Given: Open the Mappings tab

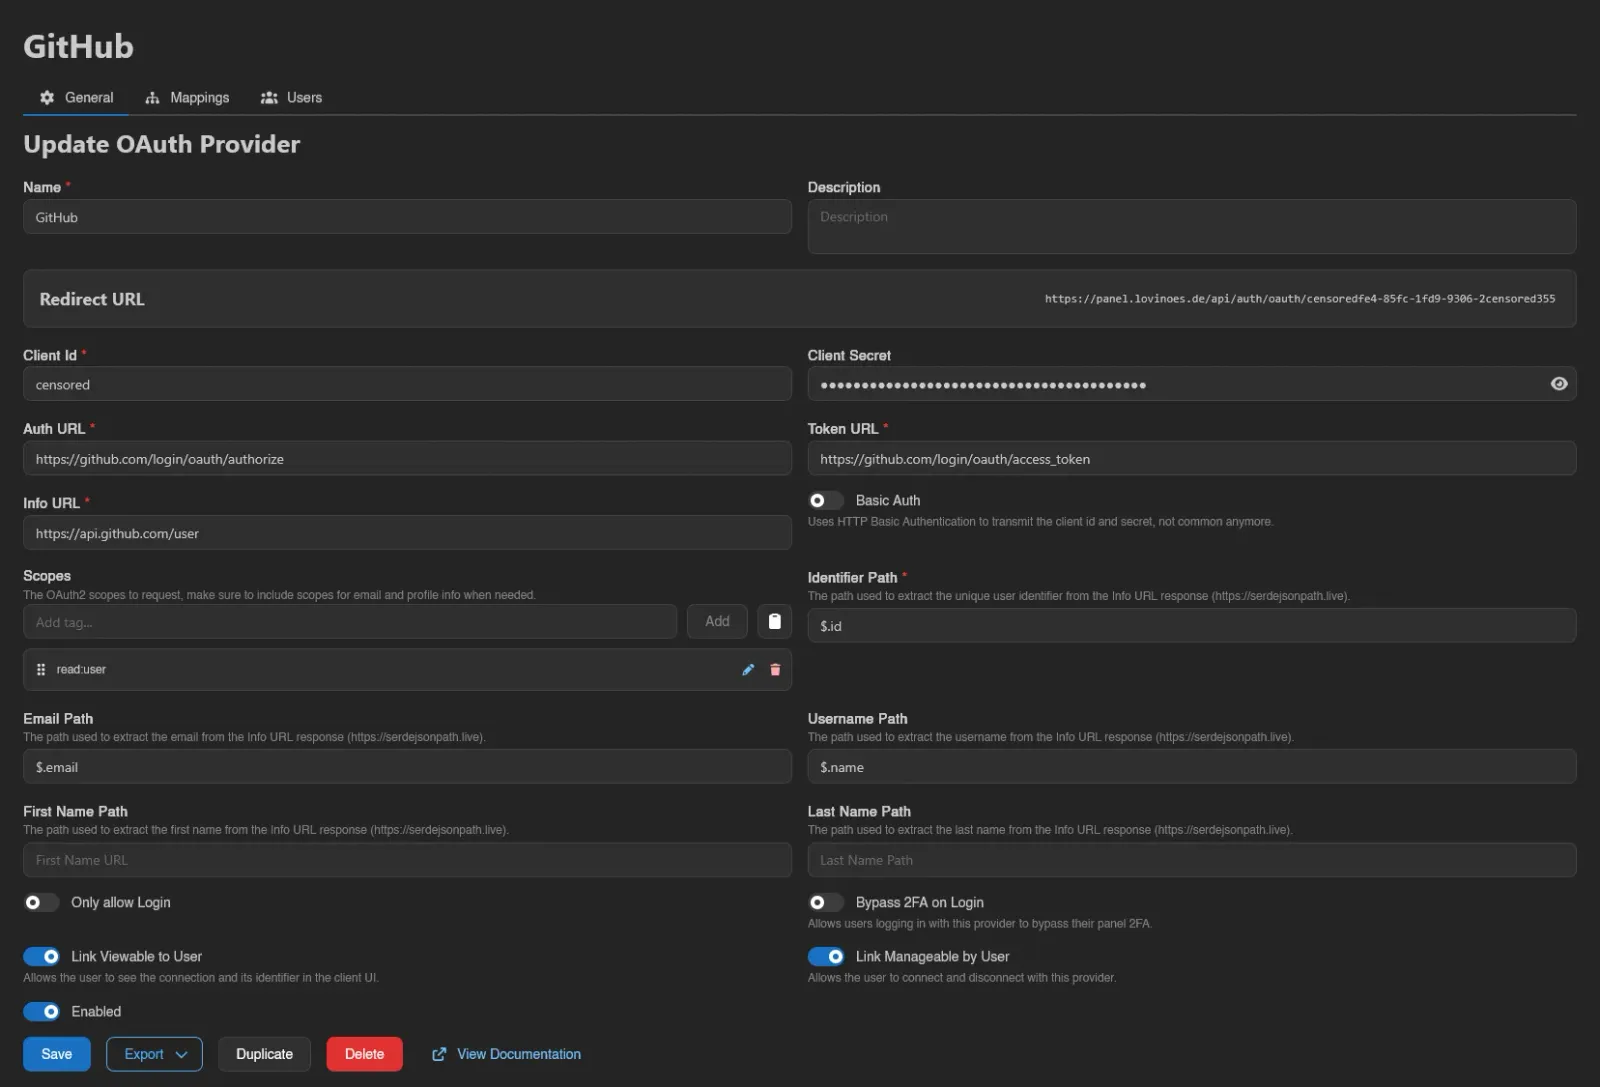Looking at the screenshot, I should click(187, 98).
